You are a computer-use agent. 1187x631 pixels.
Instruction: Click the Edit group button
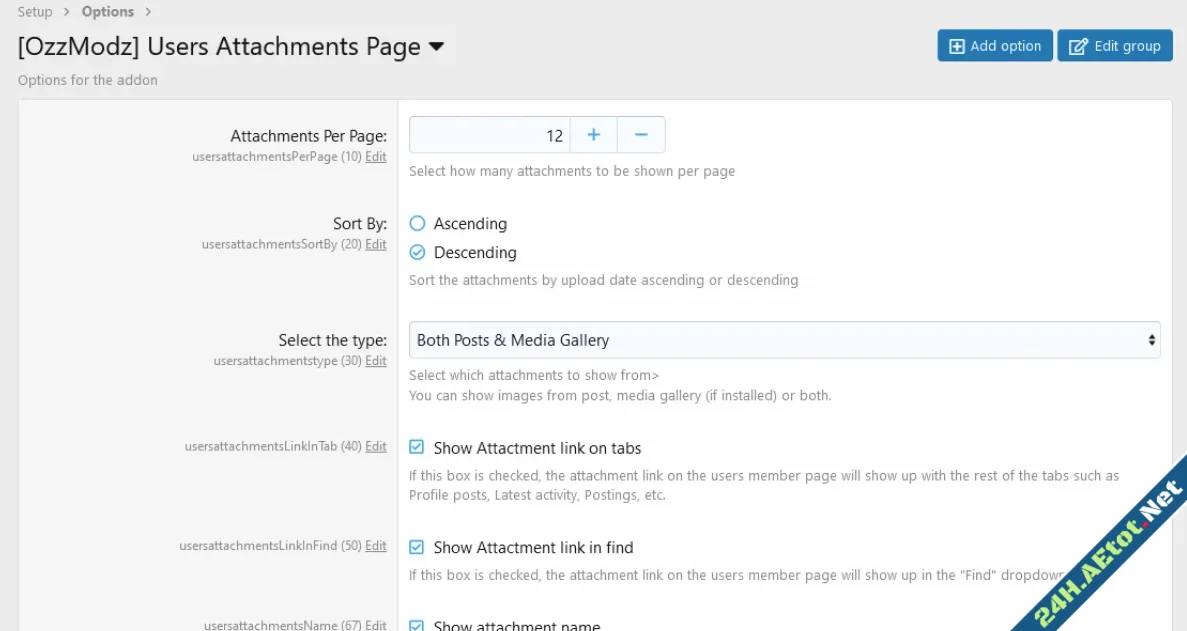point(1114,46)
